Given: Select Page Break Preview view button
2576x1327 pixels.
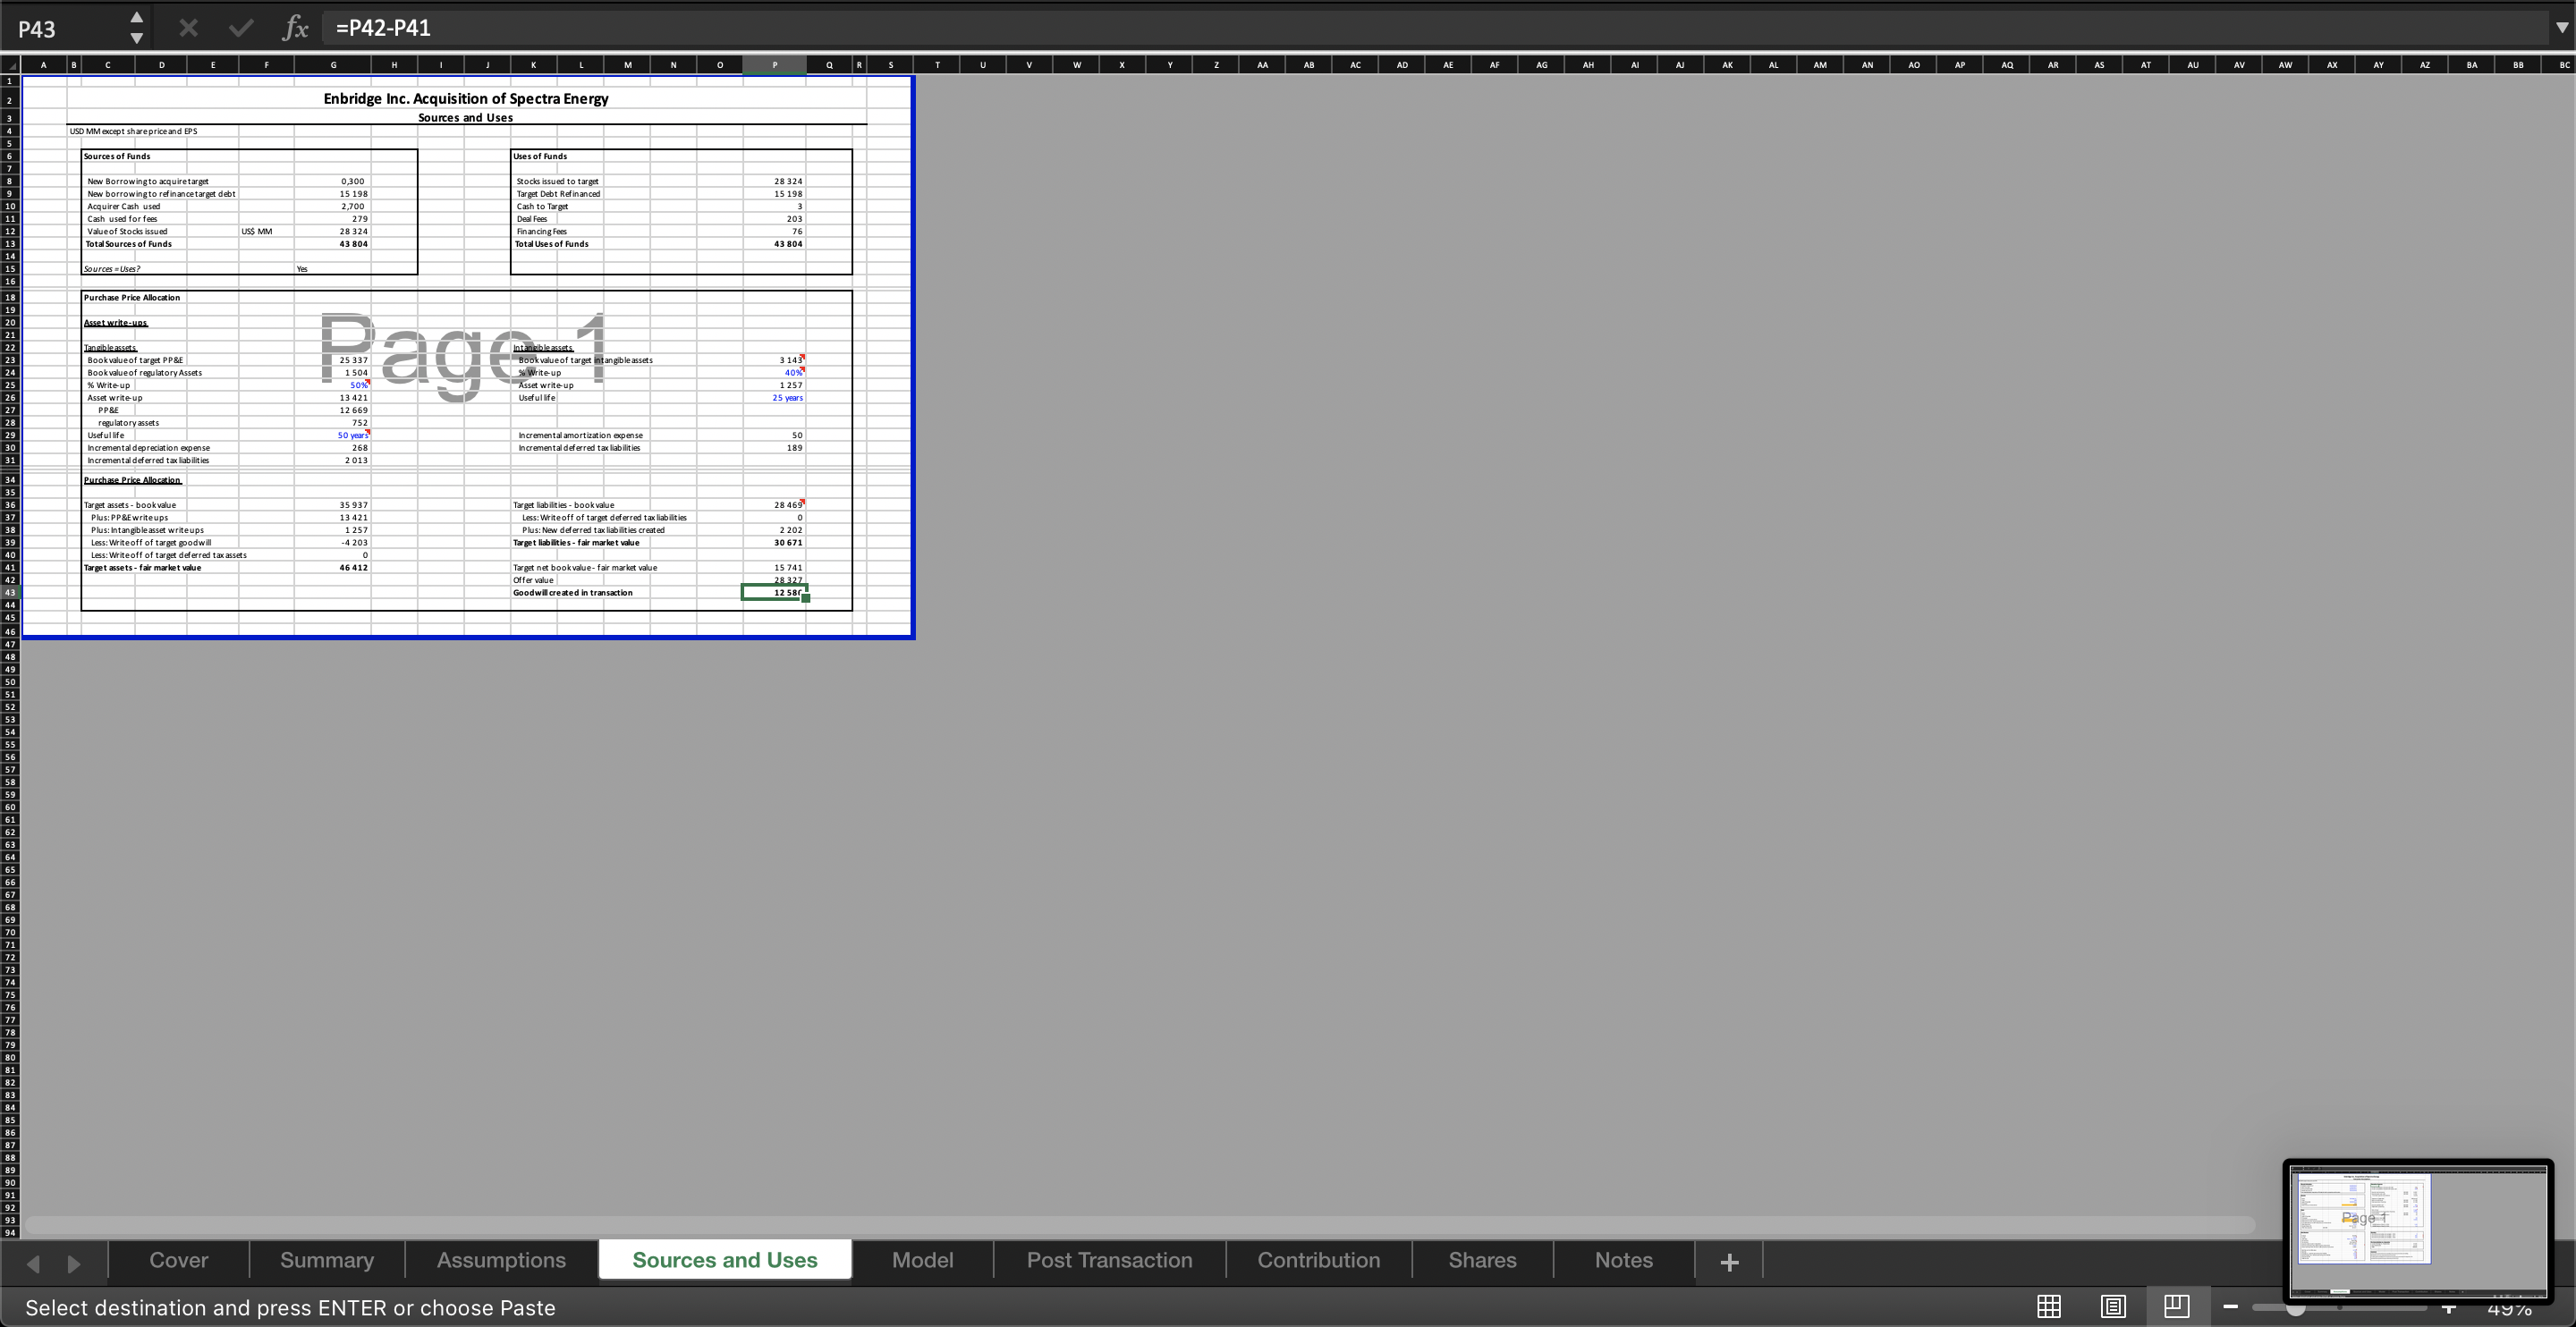Looking at the screenshot, I should [2177, 1306].
